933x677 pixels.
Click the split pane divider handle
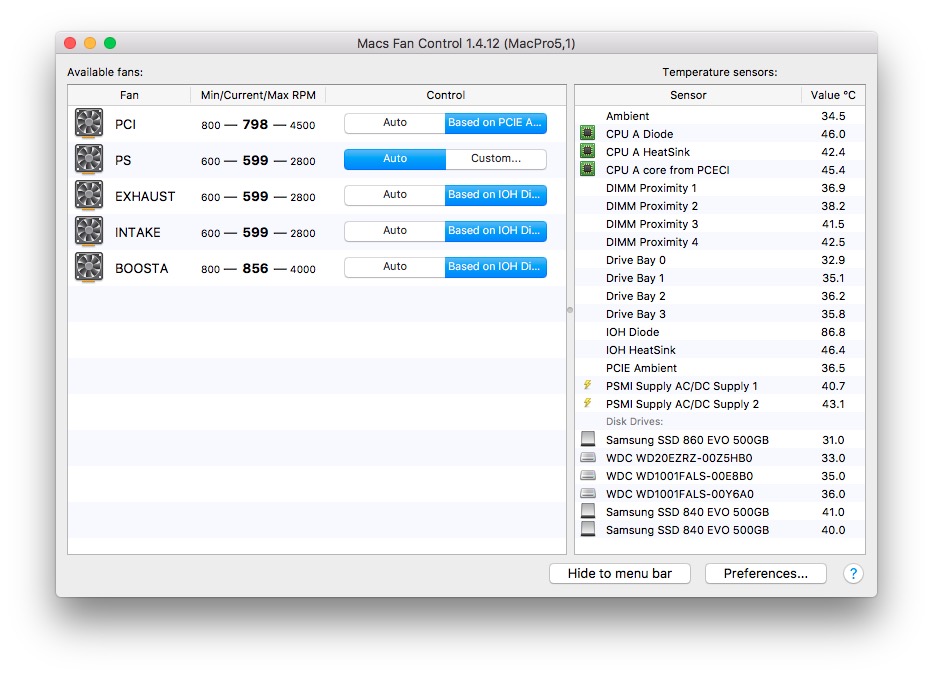click(x=570, y=310)
